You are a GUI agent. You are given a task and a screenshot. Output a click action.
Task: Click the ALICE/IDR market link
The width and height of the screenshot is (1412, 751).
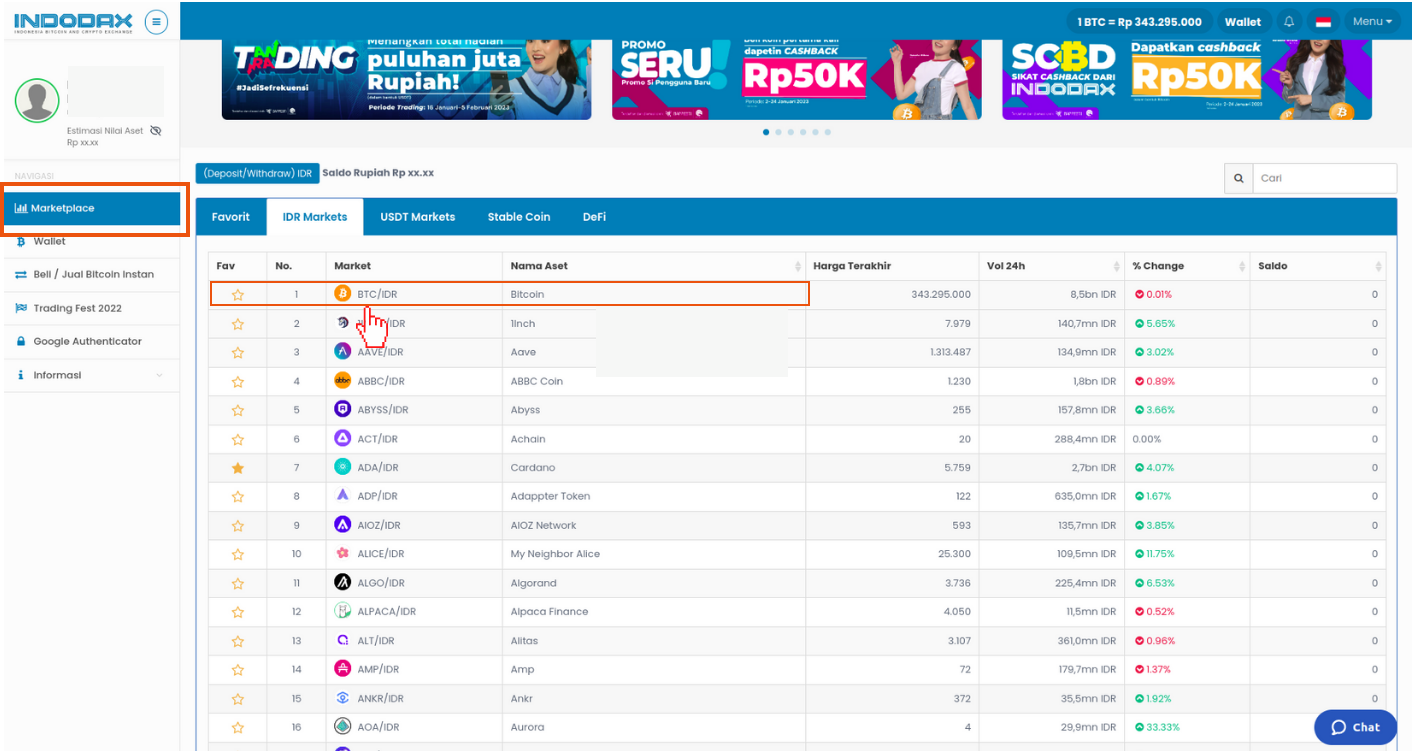click(381, 554)
